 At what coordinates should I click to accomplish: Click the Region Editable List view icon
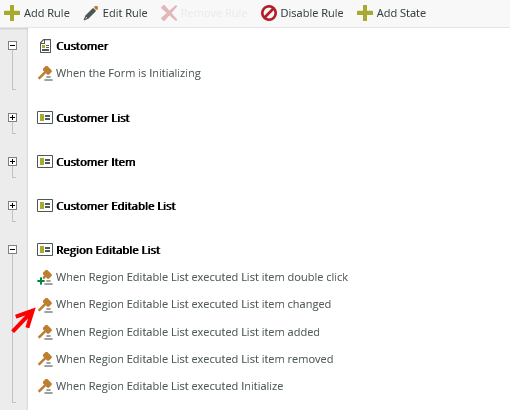(x=45, y=250)
